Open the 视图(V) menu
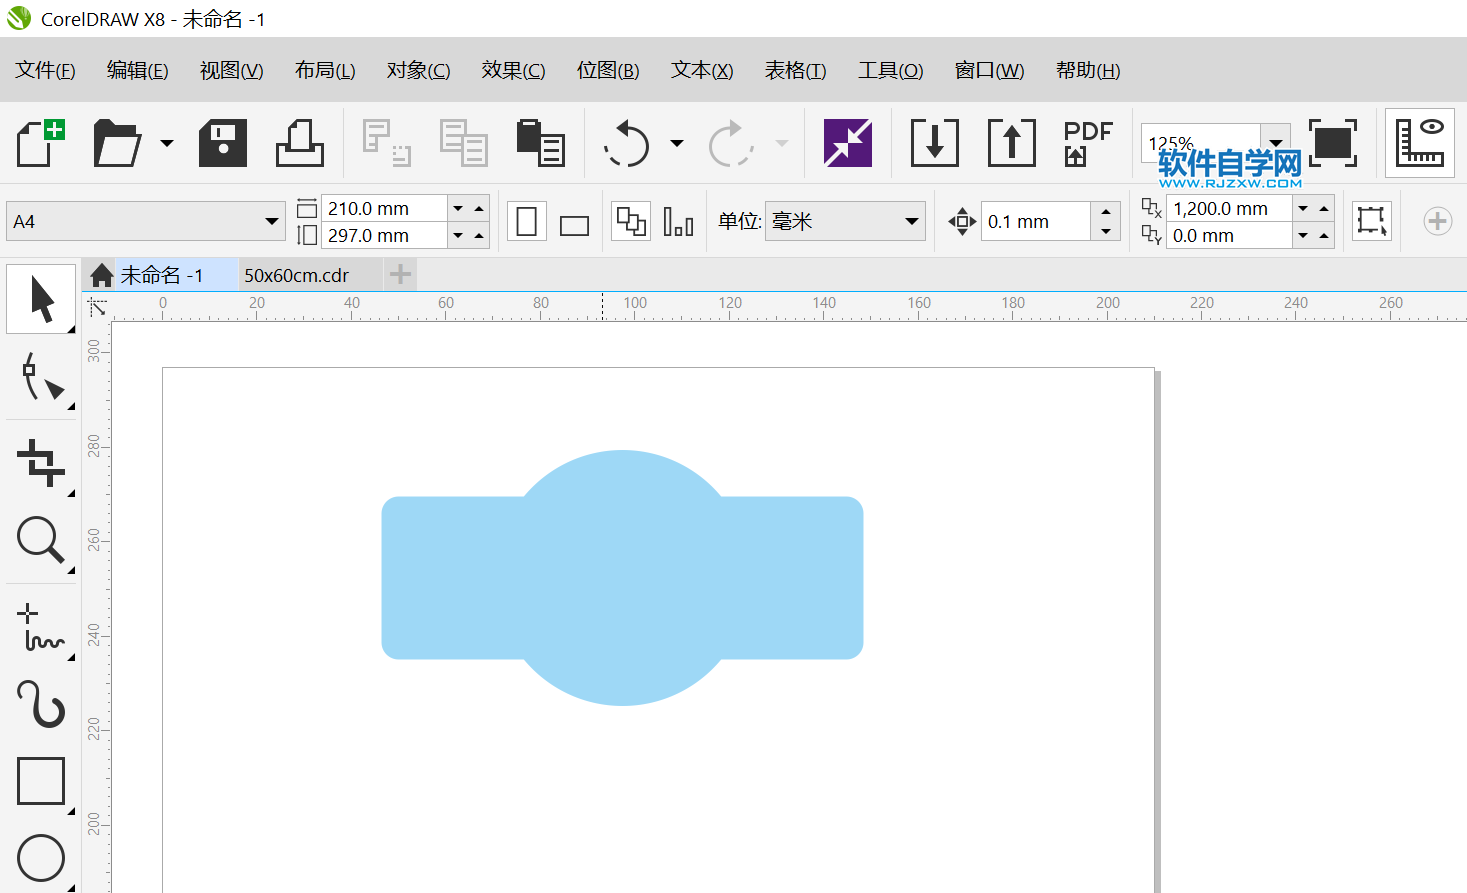Image resolution: width=1467 pixels, height=893 pixels. (231, 70)
